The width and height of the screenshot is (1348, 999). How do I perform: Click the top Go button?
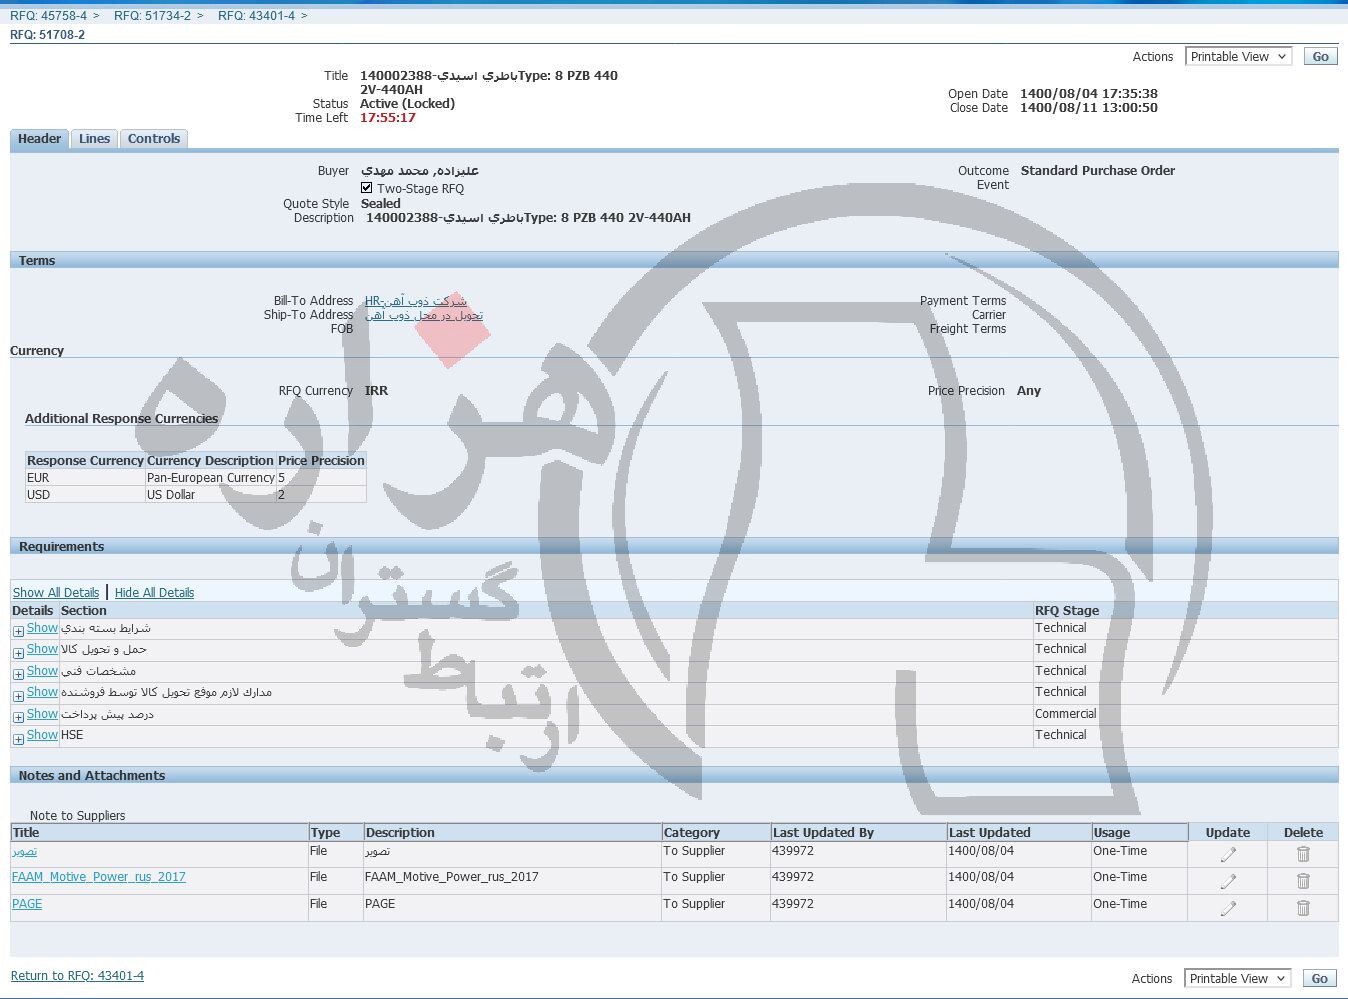pyautogui.click(x=1320, y=57)
